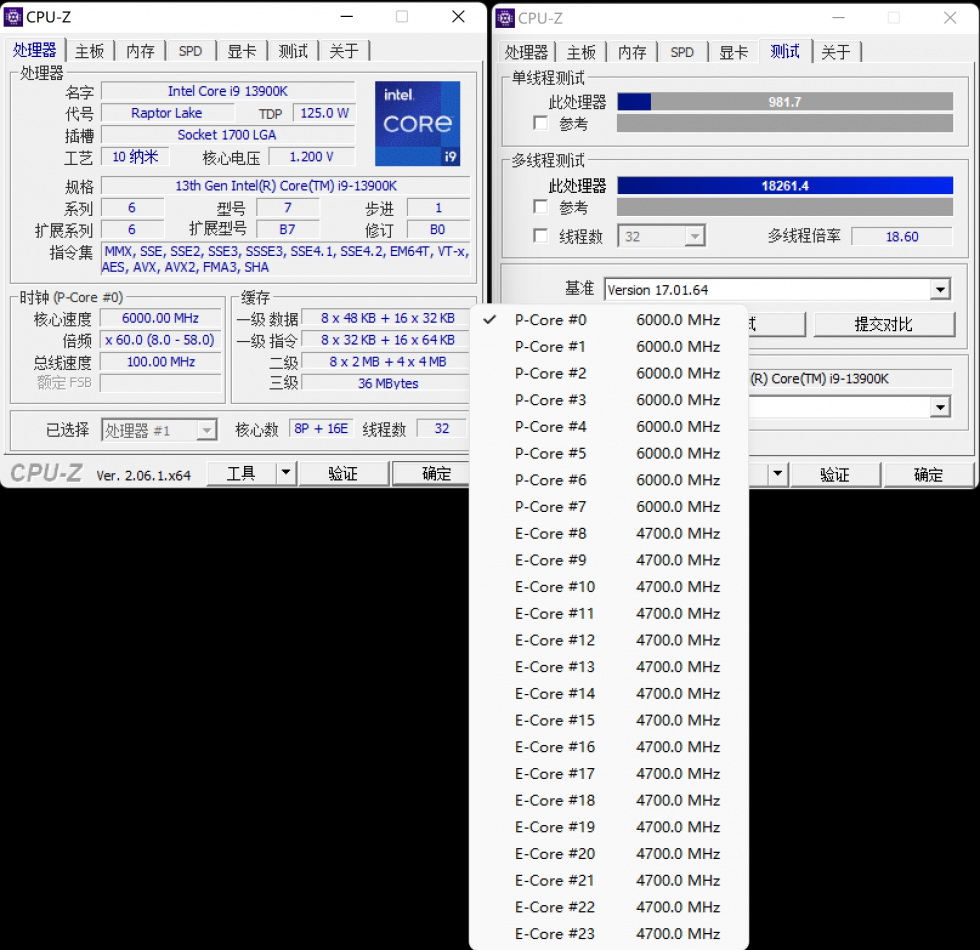Click the 核心速度 6000.00 MHz field
The image size is (980, 950).
[160, 318]
